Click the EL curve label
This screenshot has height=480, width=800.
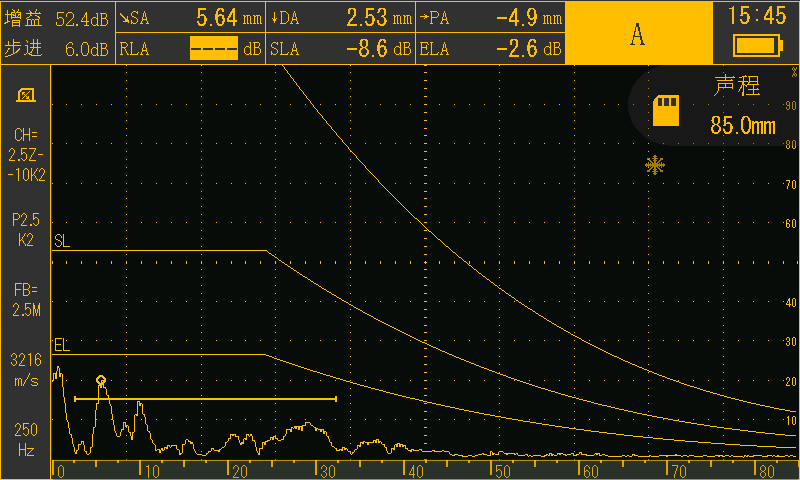pos(62,345)
